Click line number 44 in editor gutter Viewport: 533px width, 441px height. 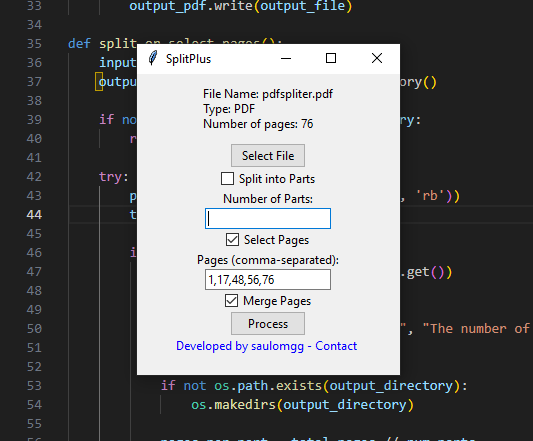click(x=34, y=215)
